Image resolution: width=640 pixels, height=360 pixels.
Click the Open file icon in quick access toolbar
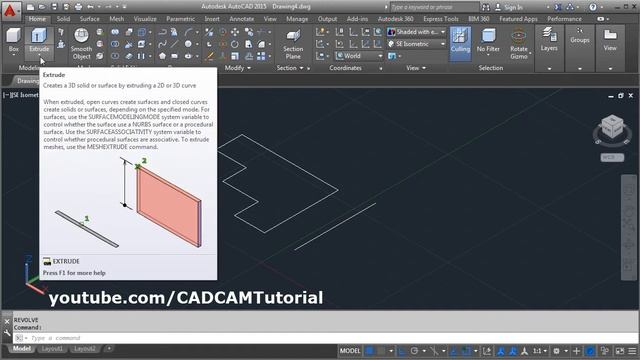pos(42,7)
